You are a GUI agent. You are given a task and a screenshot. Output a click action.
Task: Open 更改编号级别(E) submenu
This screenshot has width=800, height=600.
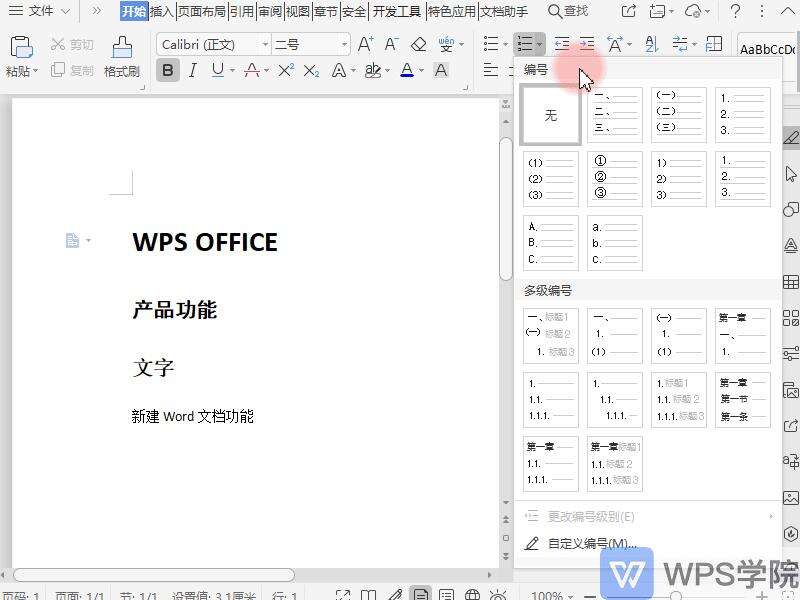pos(648,517)
